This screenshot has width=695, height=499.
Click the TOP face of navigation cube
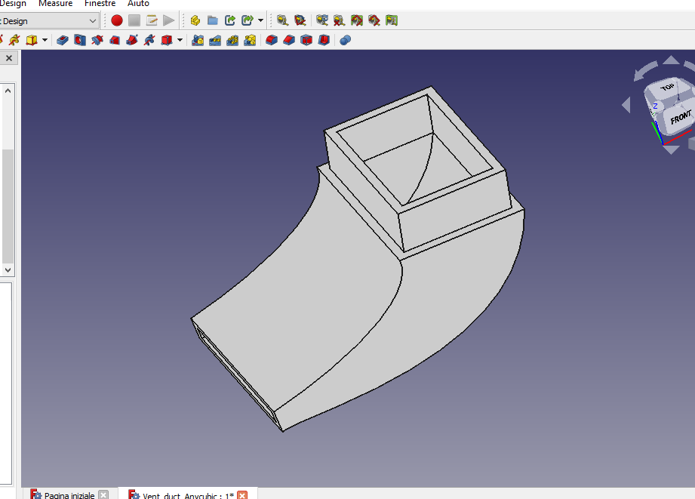tap(668, 88)
